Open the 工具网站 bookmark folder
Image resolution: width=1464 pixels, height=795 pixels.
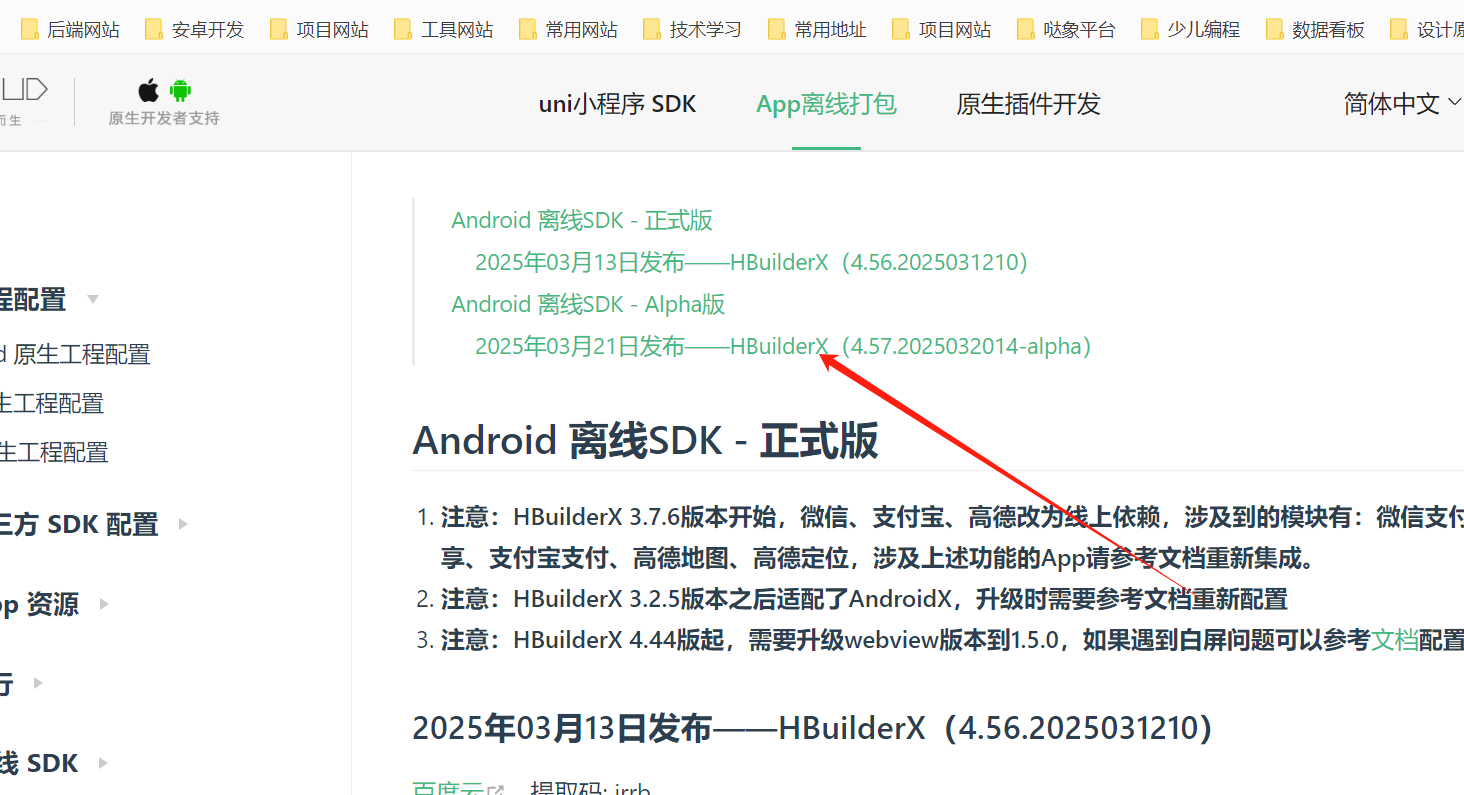pos(444,29)
